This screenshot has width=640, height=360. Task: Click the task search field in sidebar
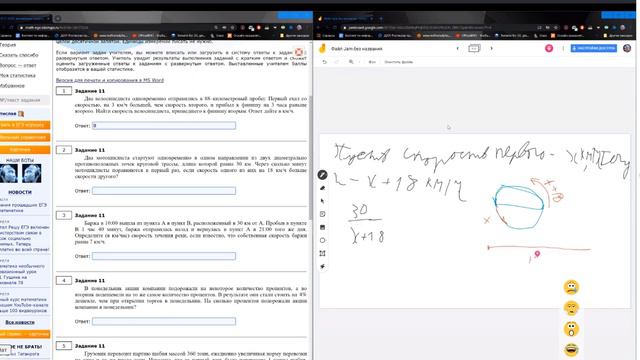coord(24,100)
